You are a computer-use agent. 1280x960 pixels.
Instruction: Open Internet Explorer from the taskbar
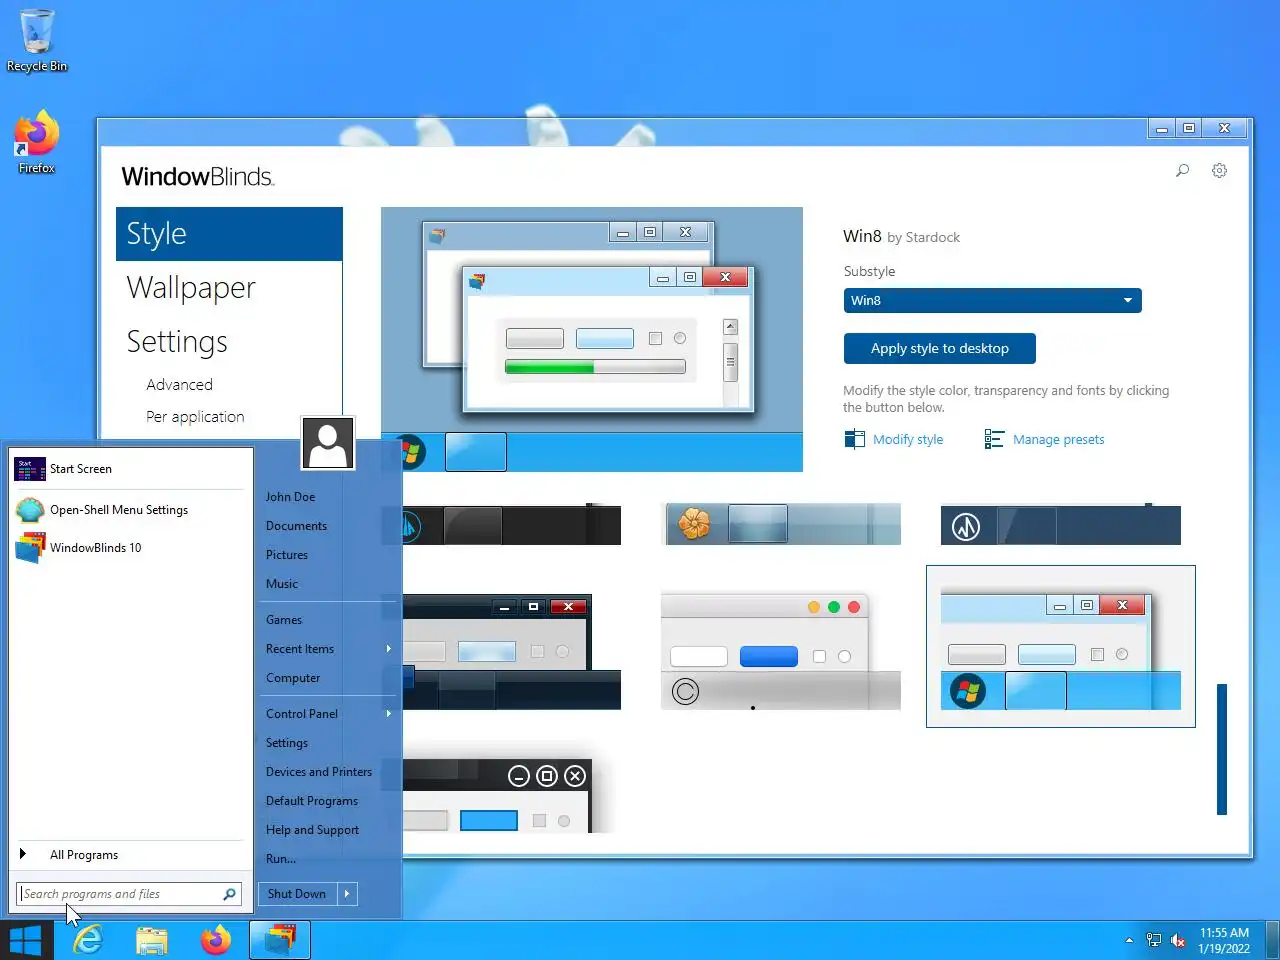pyautogui.click(x=88, y=940)
